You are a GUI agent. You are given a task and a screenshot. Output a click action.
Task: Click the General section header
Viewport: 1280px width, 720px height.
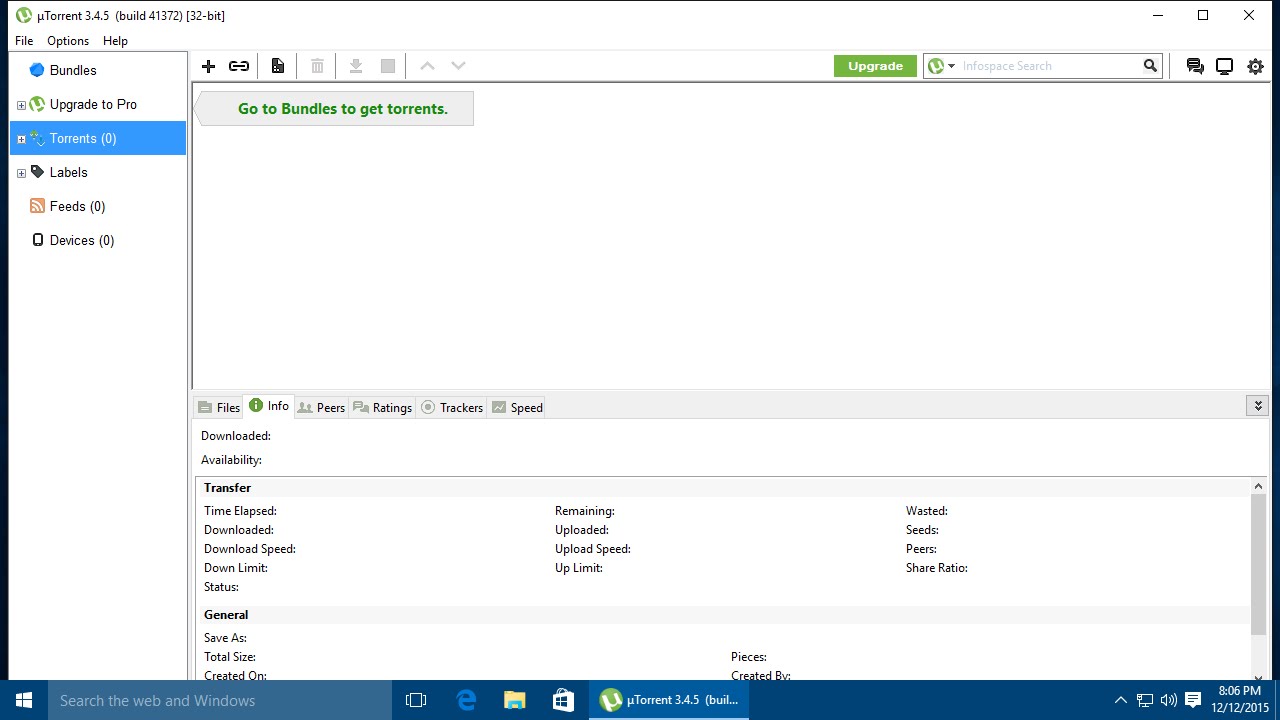click(x=226, y=615)
